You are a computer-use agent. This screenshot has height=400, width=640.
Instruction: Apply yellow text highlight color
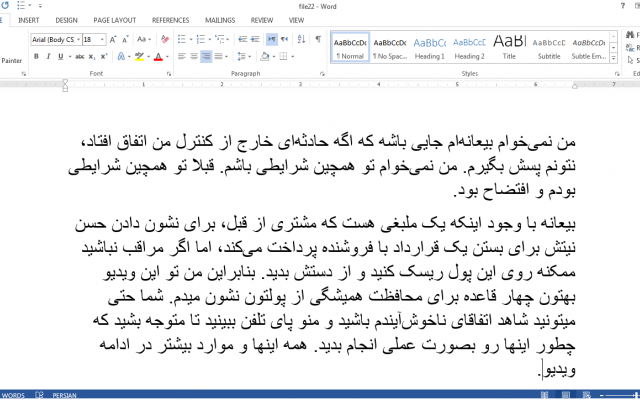140,56
